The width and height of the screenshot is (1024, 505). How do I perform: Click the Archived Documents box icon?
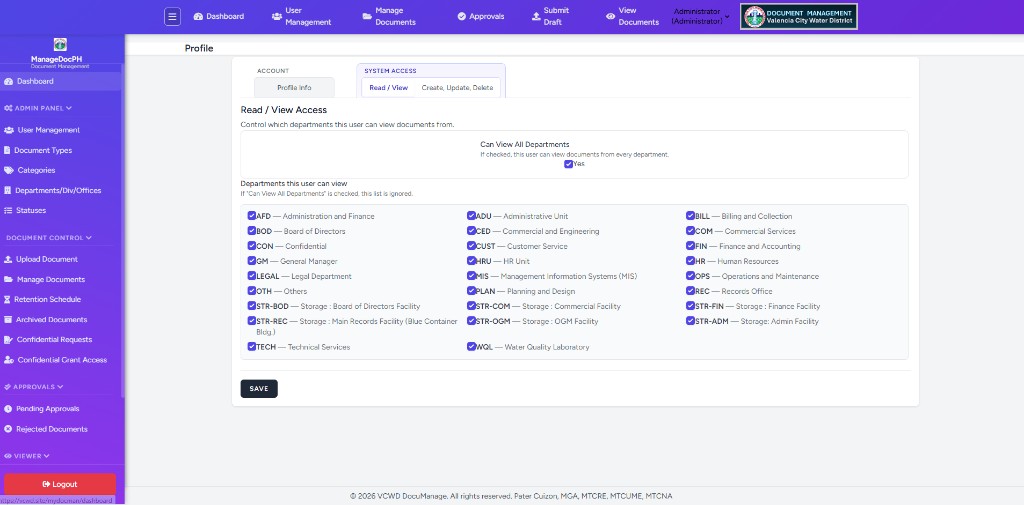(x=8, y=319)
